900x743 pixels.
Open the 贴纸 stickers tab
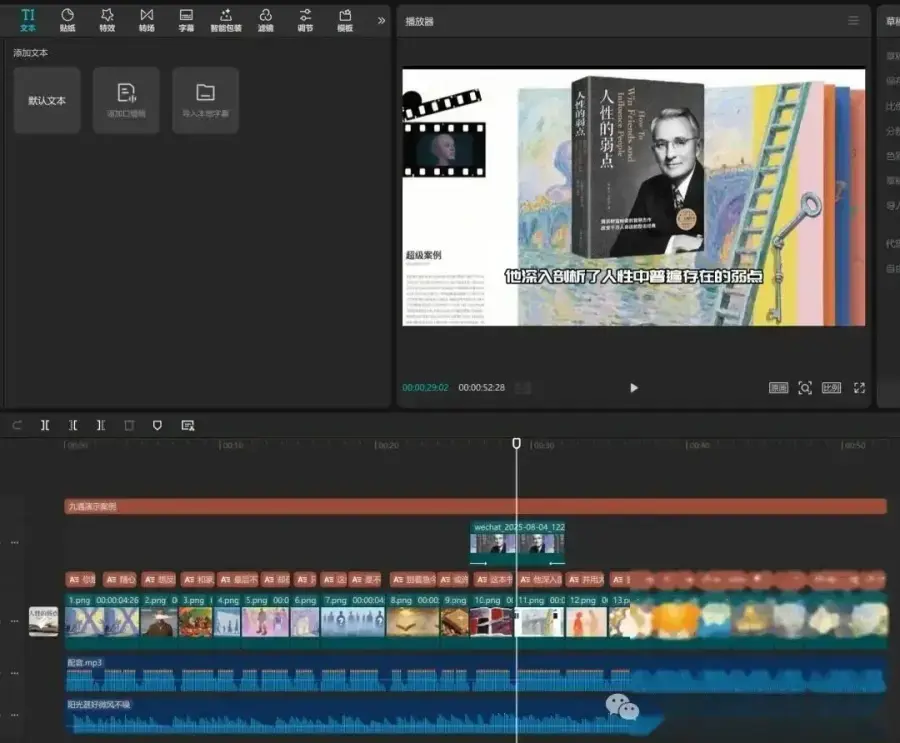[x=67, y=20]
